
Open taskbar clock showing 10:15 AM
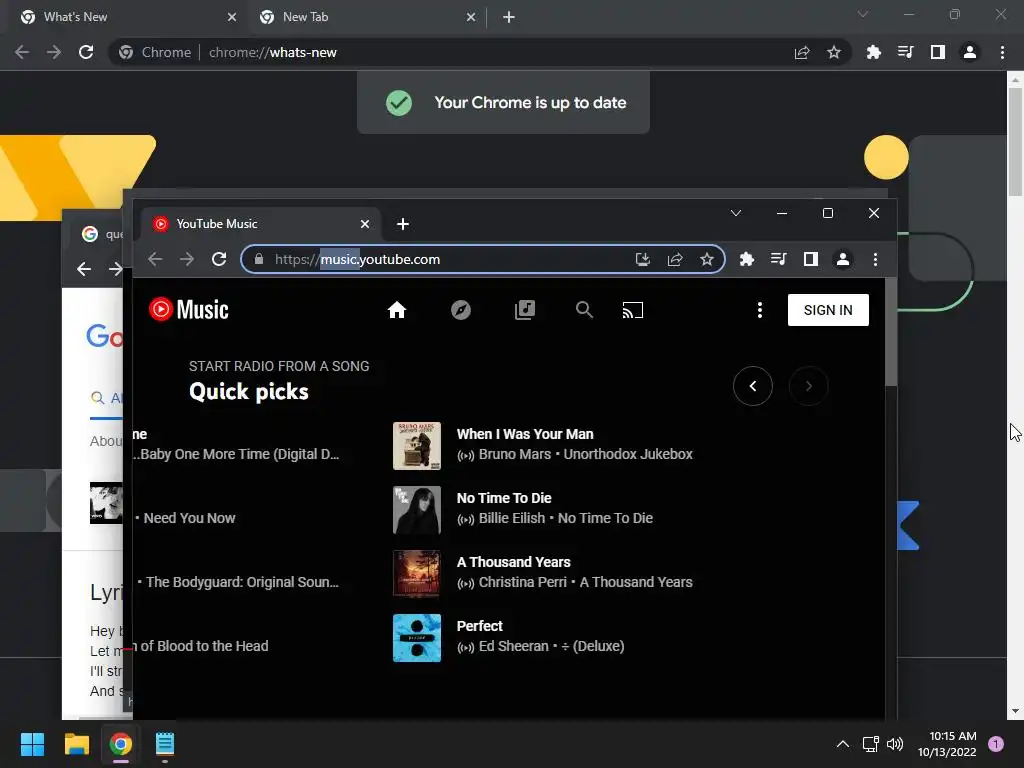tap(947, 744)
